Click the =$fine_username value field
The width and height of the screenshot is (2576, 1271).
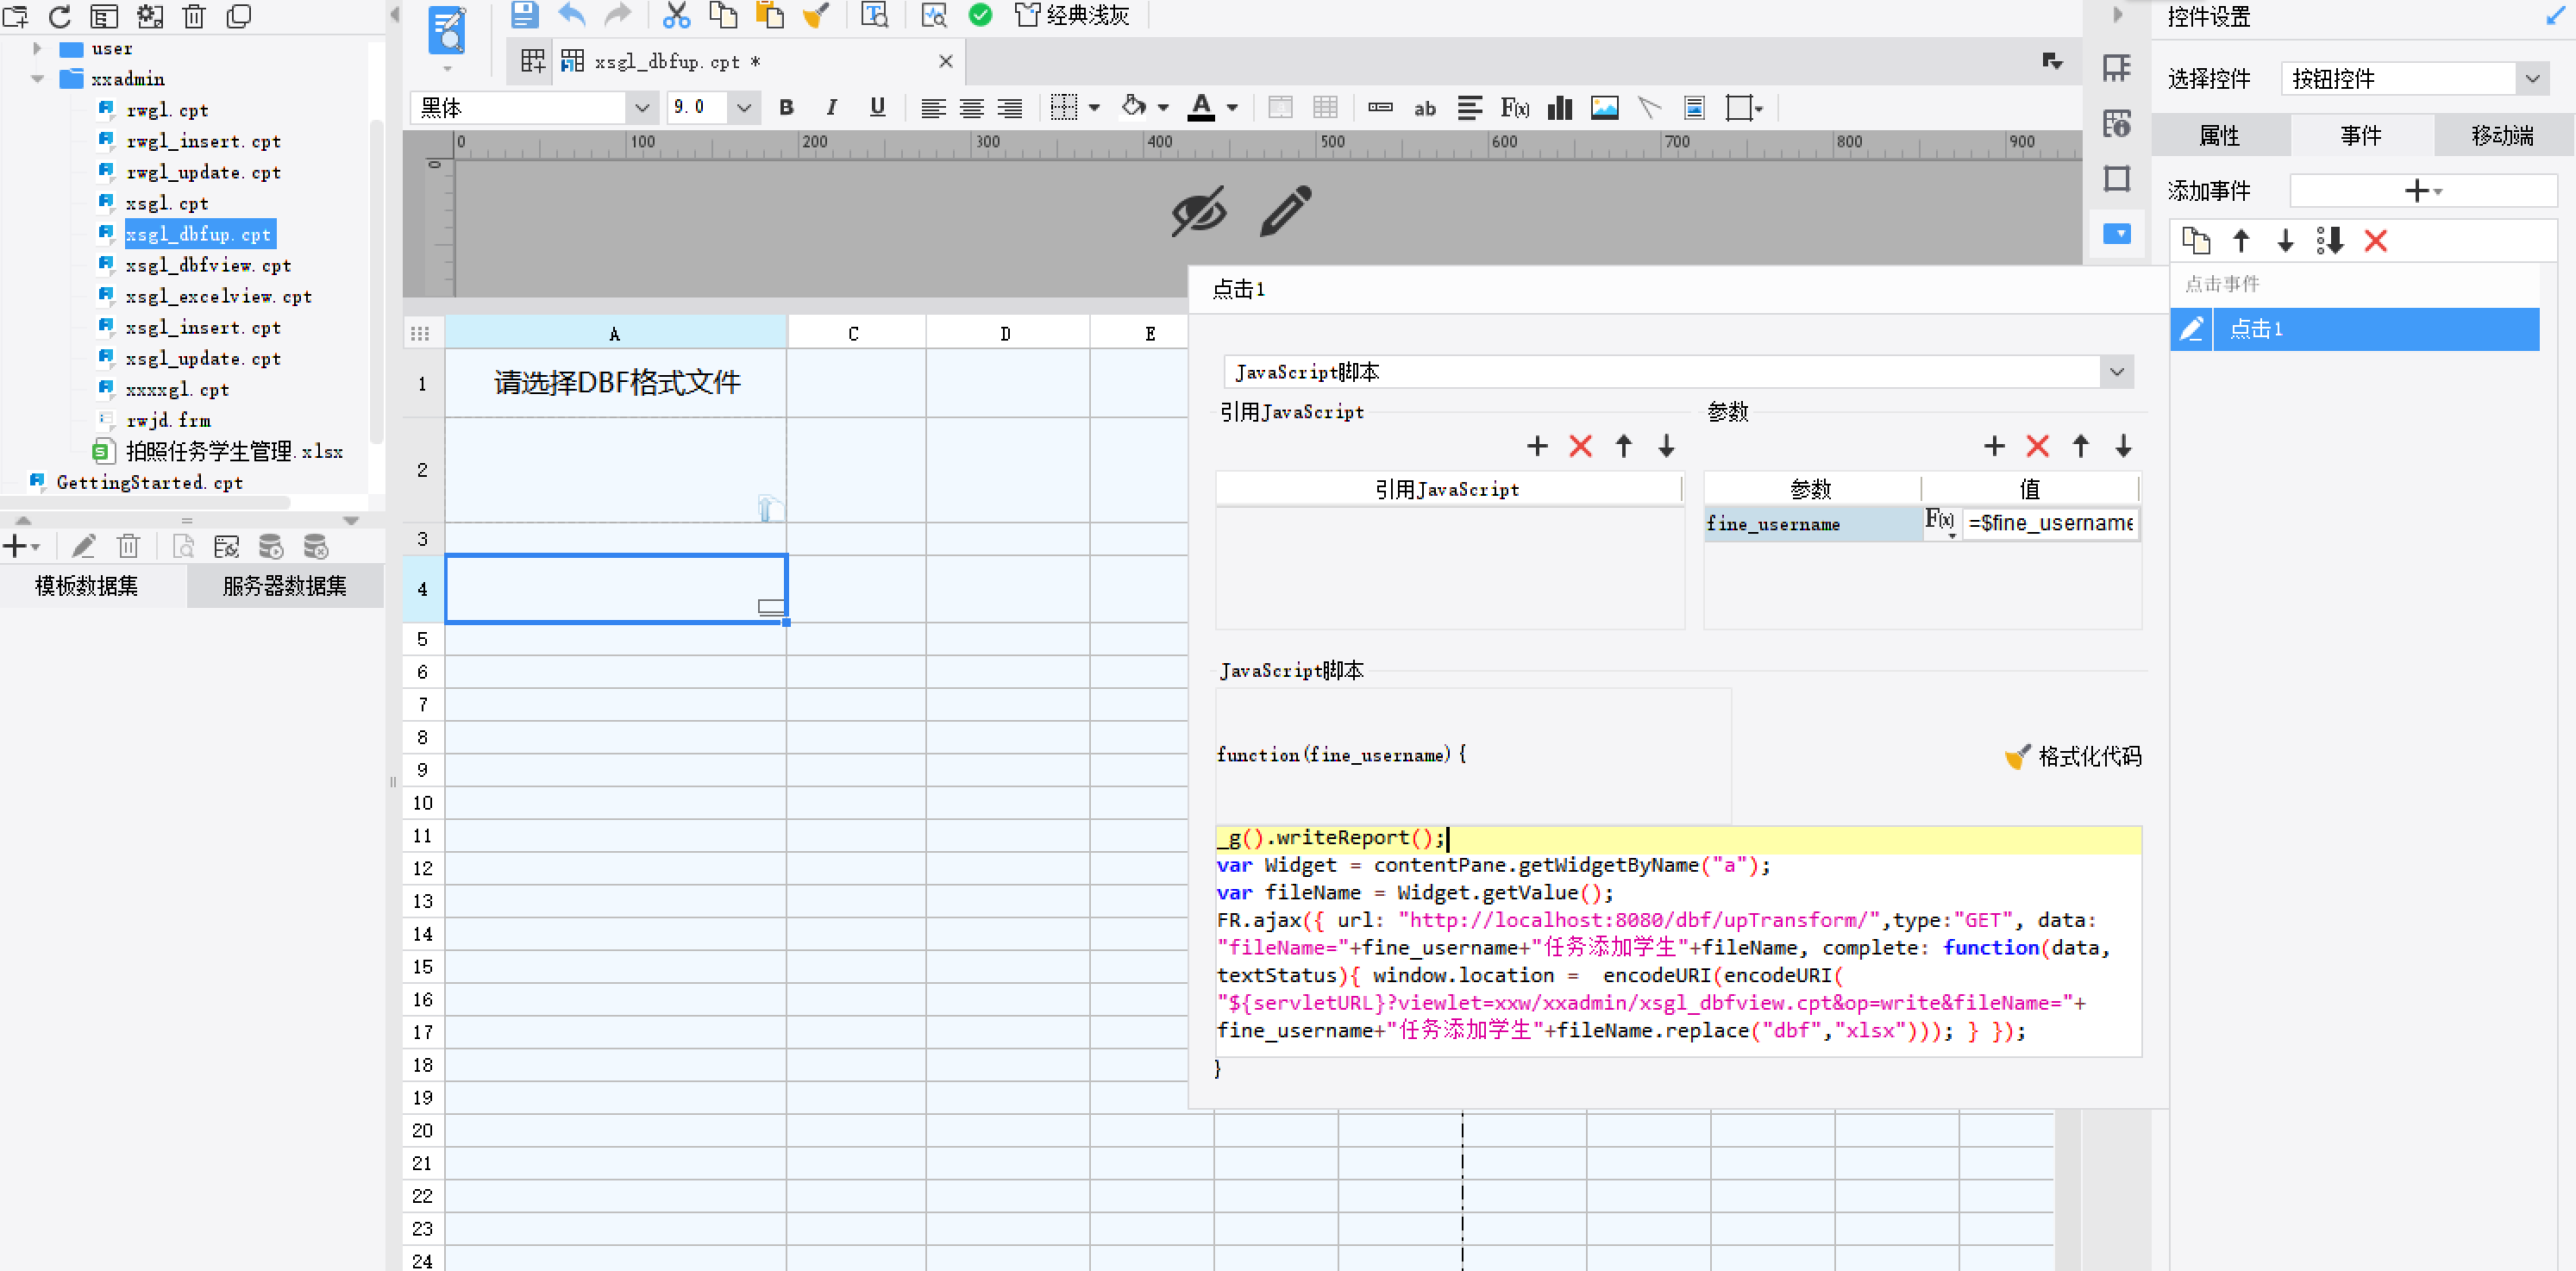[x=2050, y=523]
